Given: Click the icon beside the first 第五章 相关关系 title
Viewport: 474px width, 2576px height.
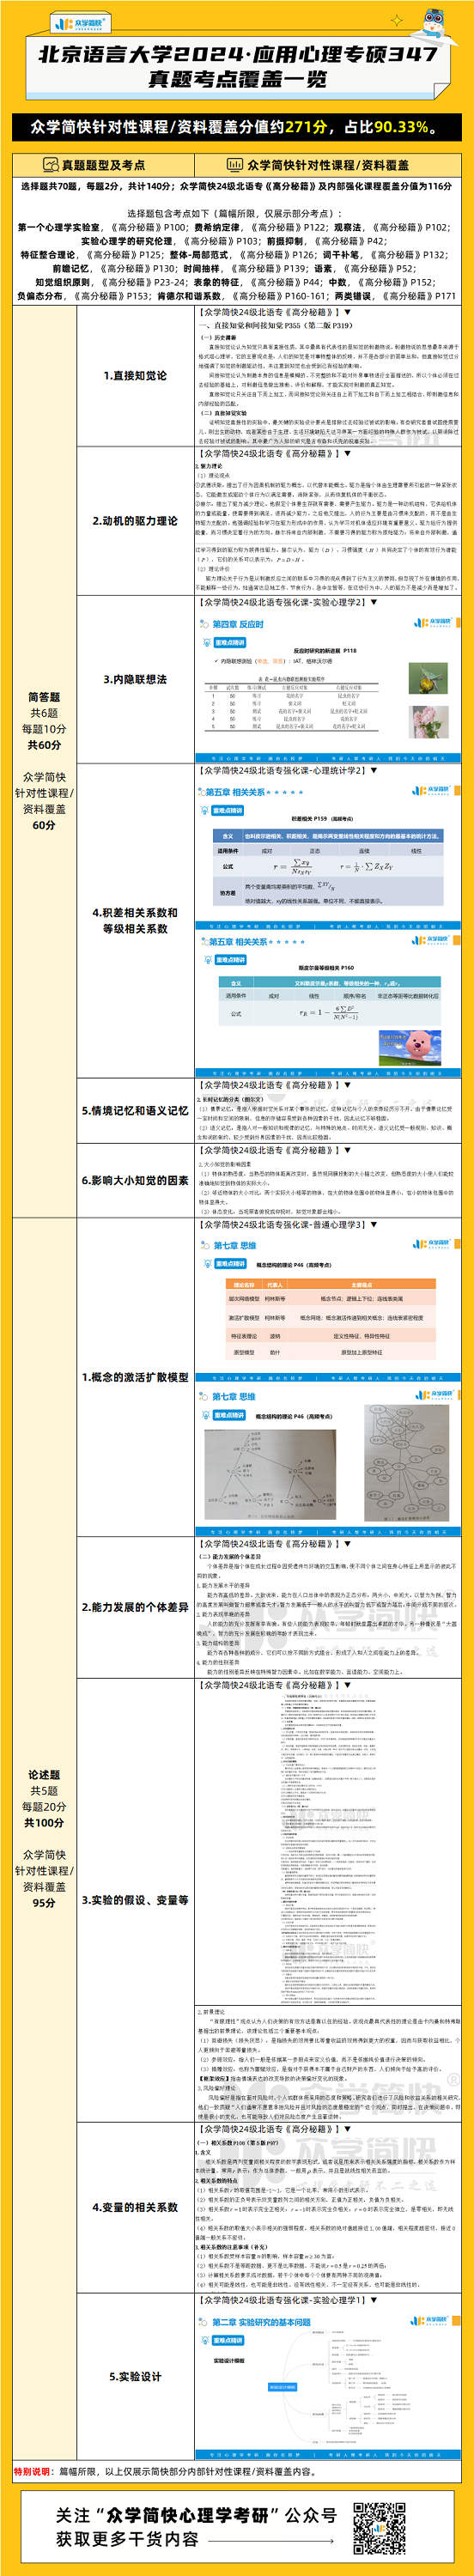Looking at the screenshot, I should pyautogui.click(x=201, y=791).
